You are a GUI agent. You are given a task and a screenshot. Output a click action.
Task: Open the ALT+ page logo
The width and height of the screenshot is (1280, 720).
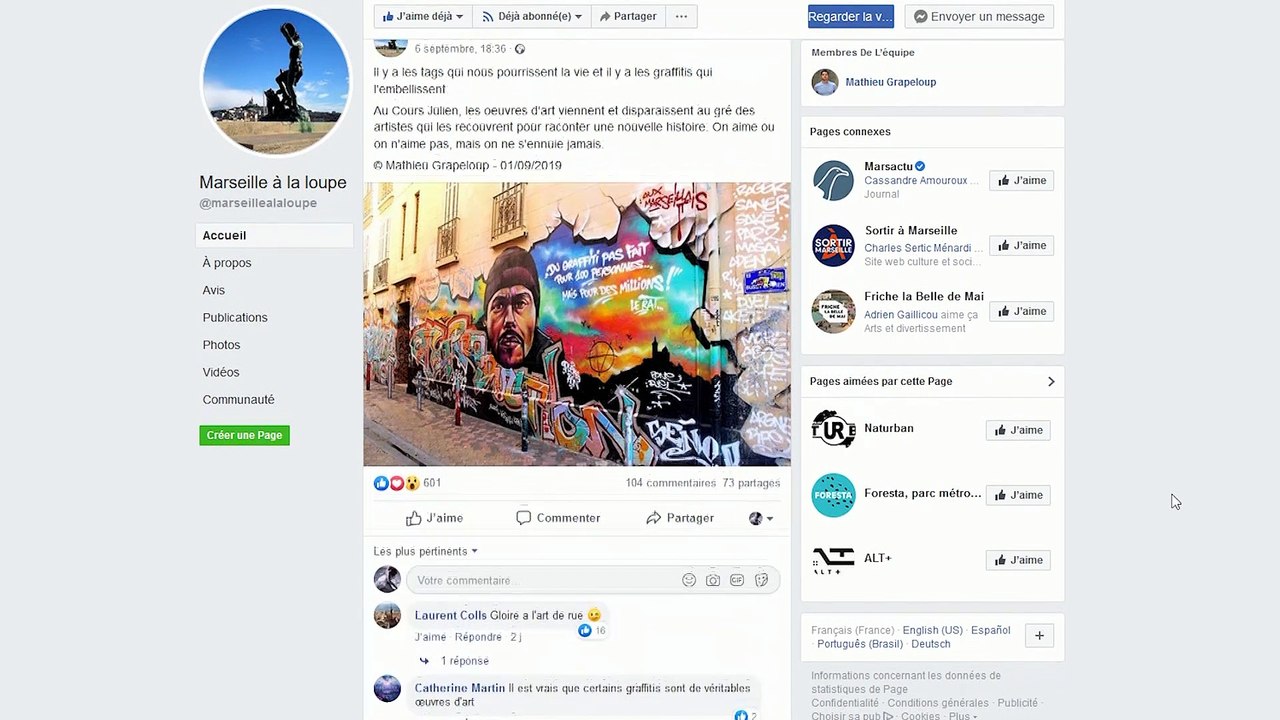(x=833, y=560)
